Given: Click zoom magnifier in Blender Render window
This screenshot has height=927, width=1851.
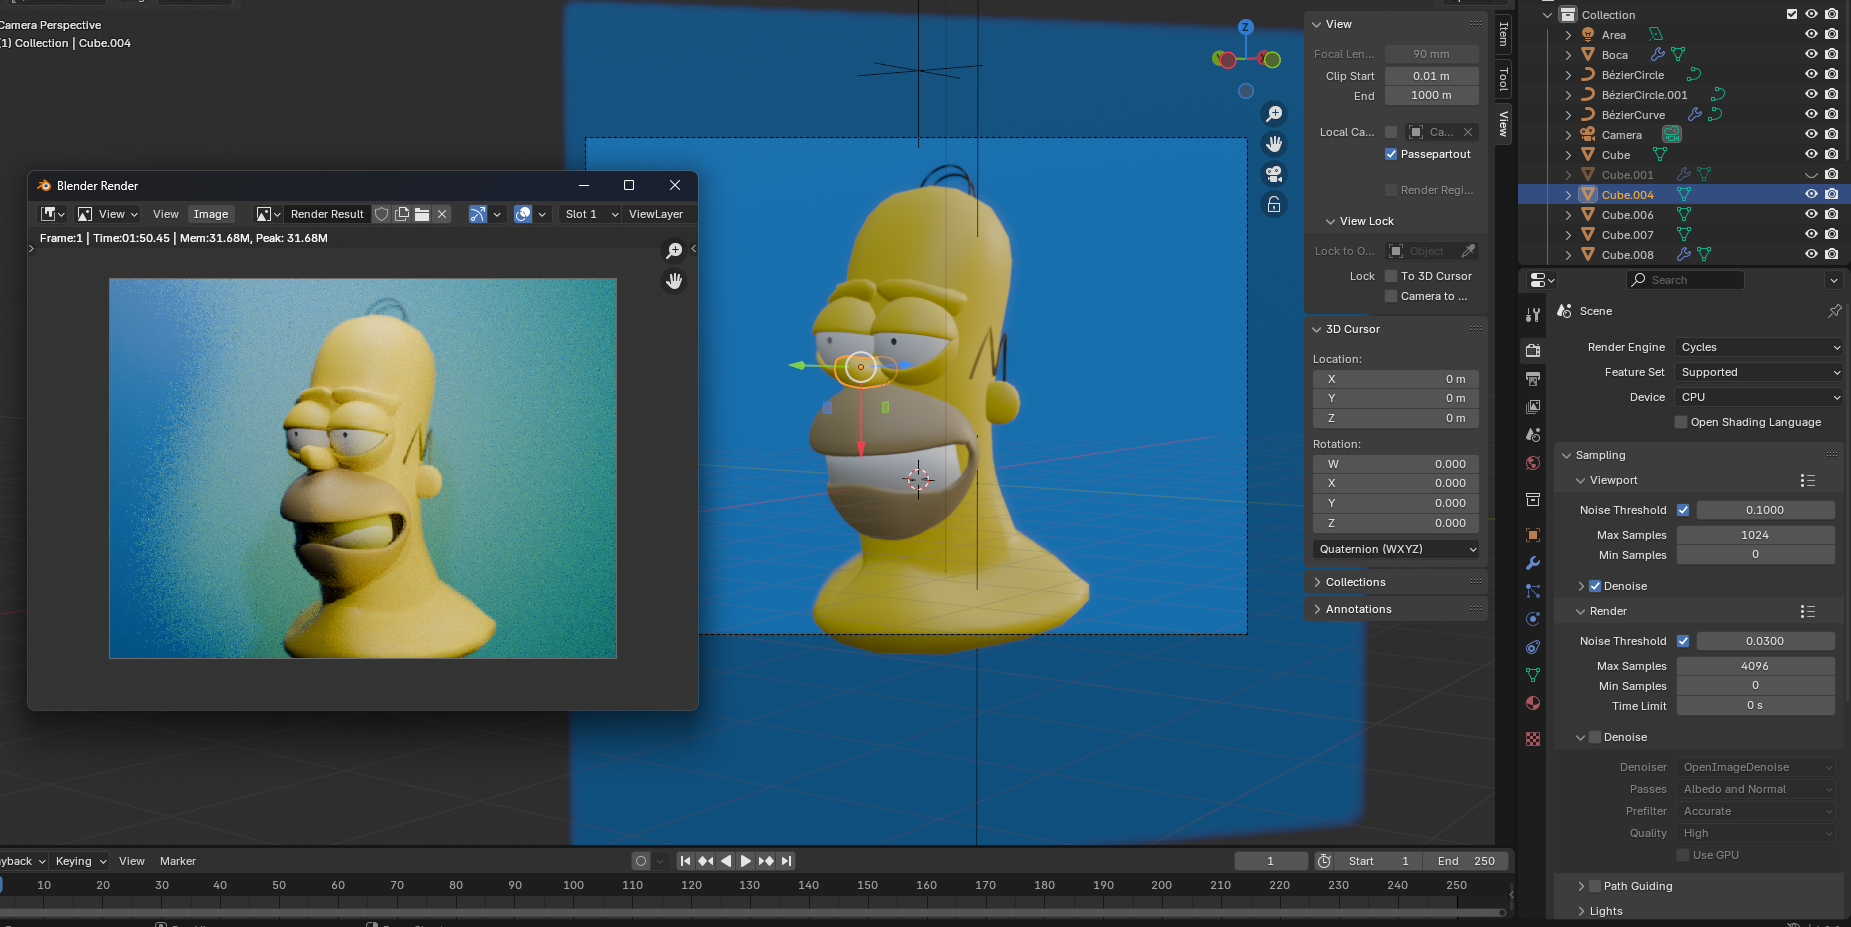Looking at the screenshot, I should (674, 250).
